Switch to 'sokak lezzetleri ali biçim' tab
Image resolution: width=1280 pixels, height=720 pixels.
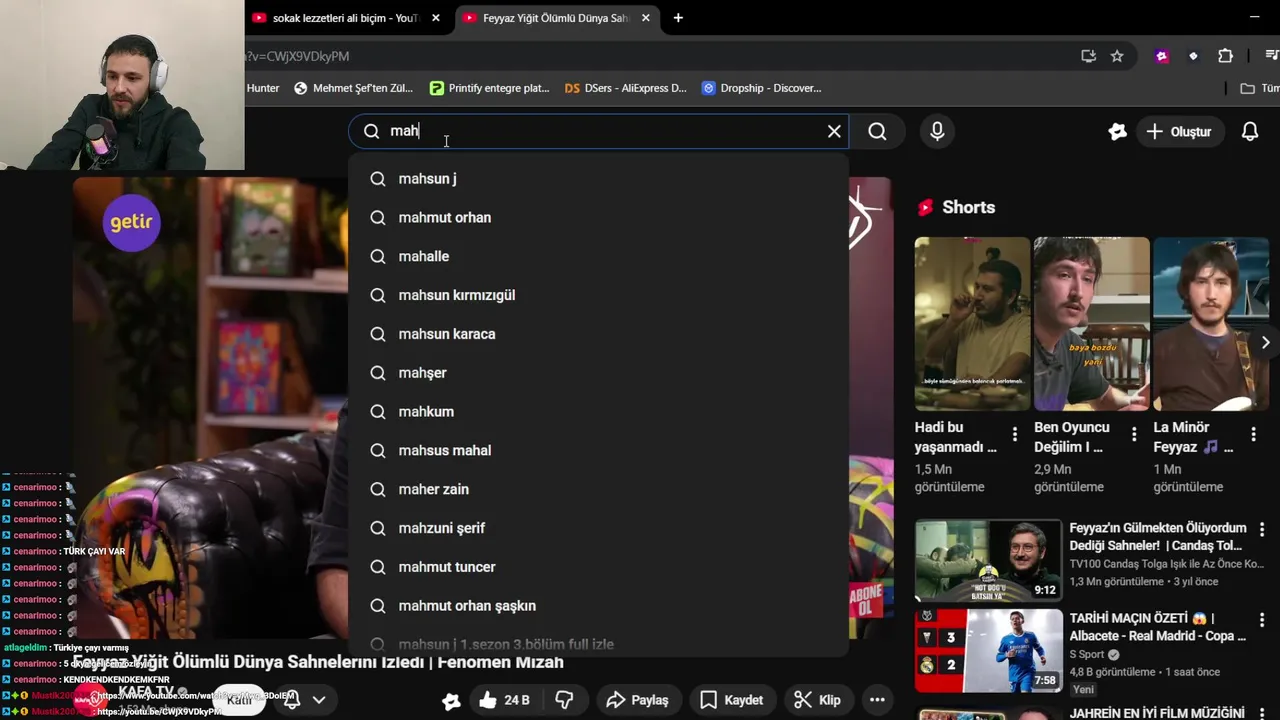[x=344, y=18]
